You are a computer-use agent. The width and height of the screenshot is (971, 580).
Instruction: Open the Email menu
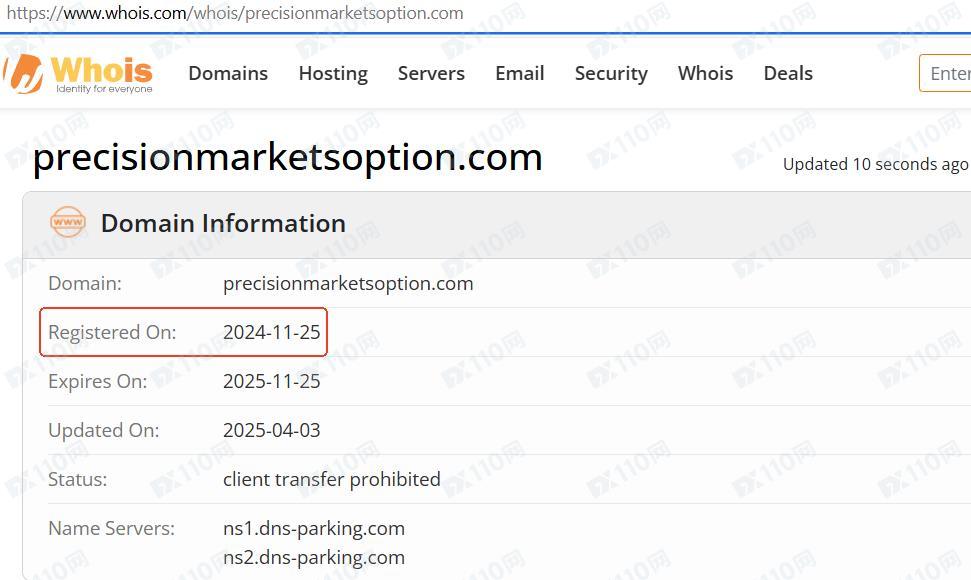pyautogui.click(x=520, y=74)
